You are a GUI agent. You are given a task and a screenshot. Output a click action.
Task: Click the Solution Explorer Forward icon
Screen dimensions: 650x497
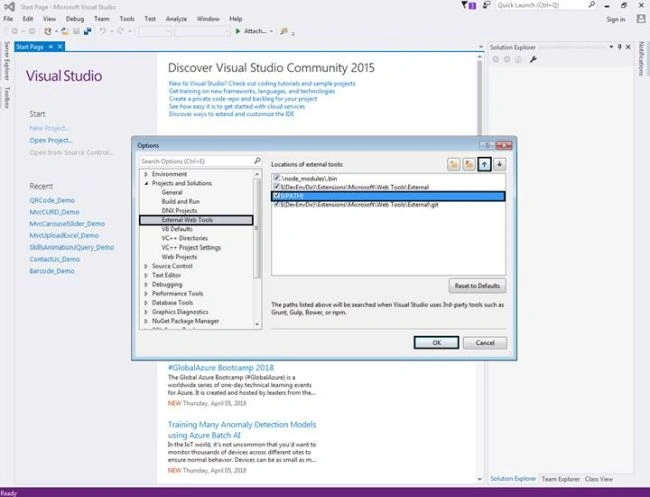click(507, 60)
